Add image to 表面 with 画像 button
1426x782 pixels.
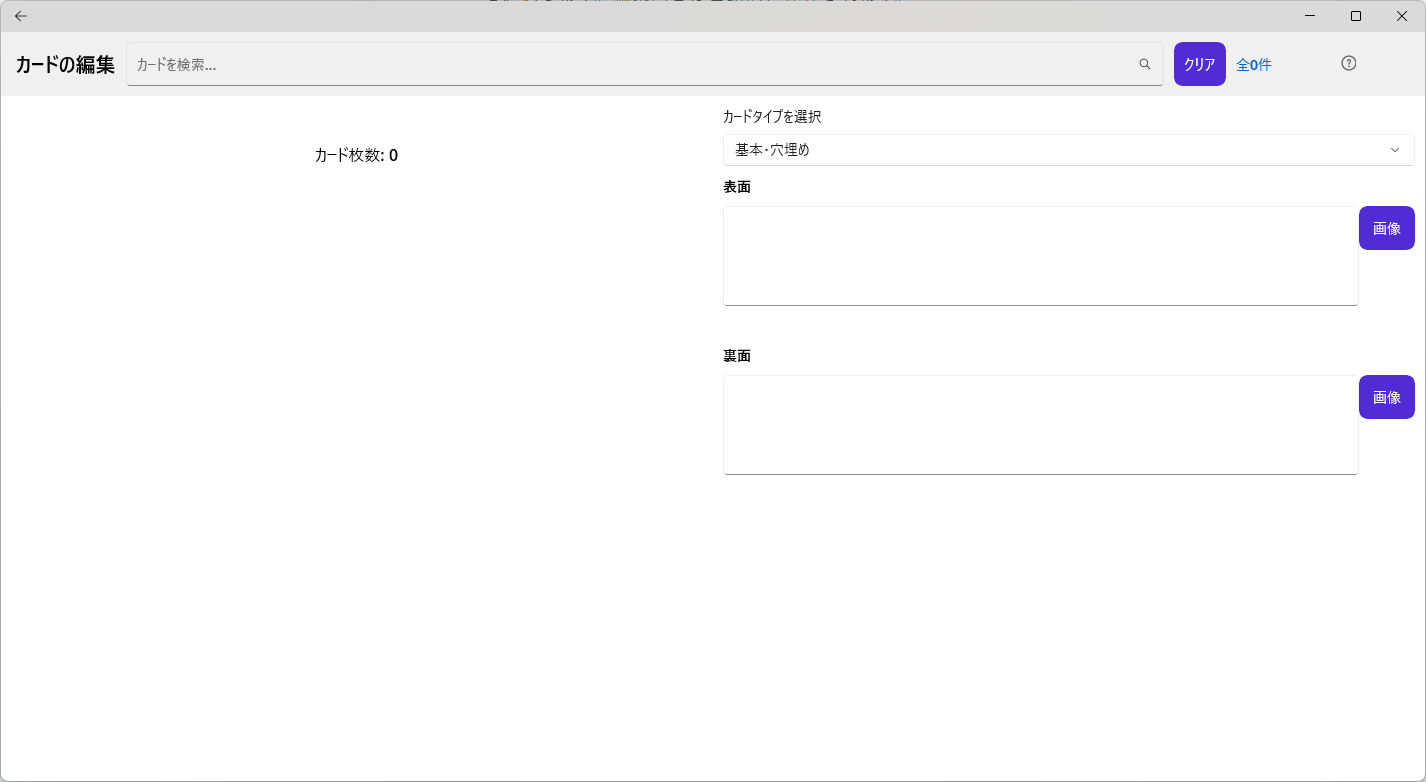click(1386, 228)
